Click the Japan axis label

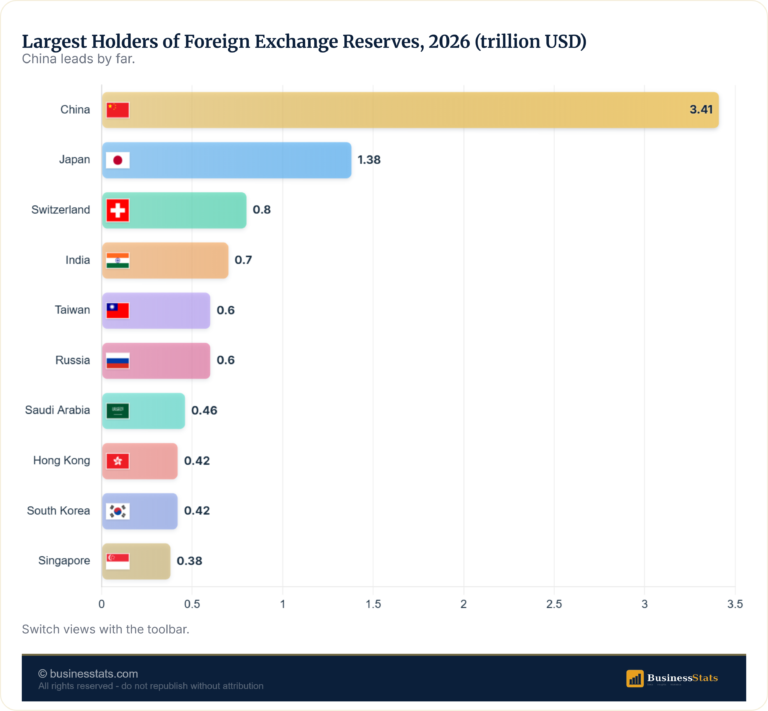(x=74, y=160)
